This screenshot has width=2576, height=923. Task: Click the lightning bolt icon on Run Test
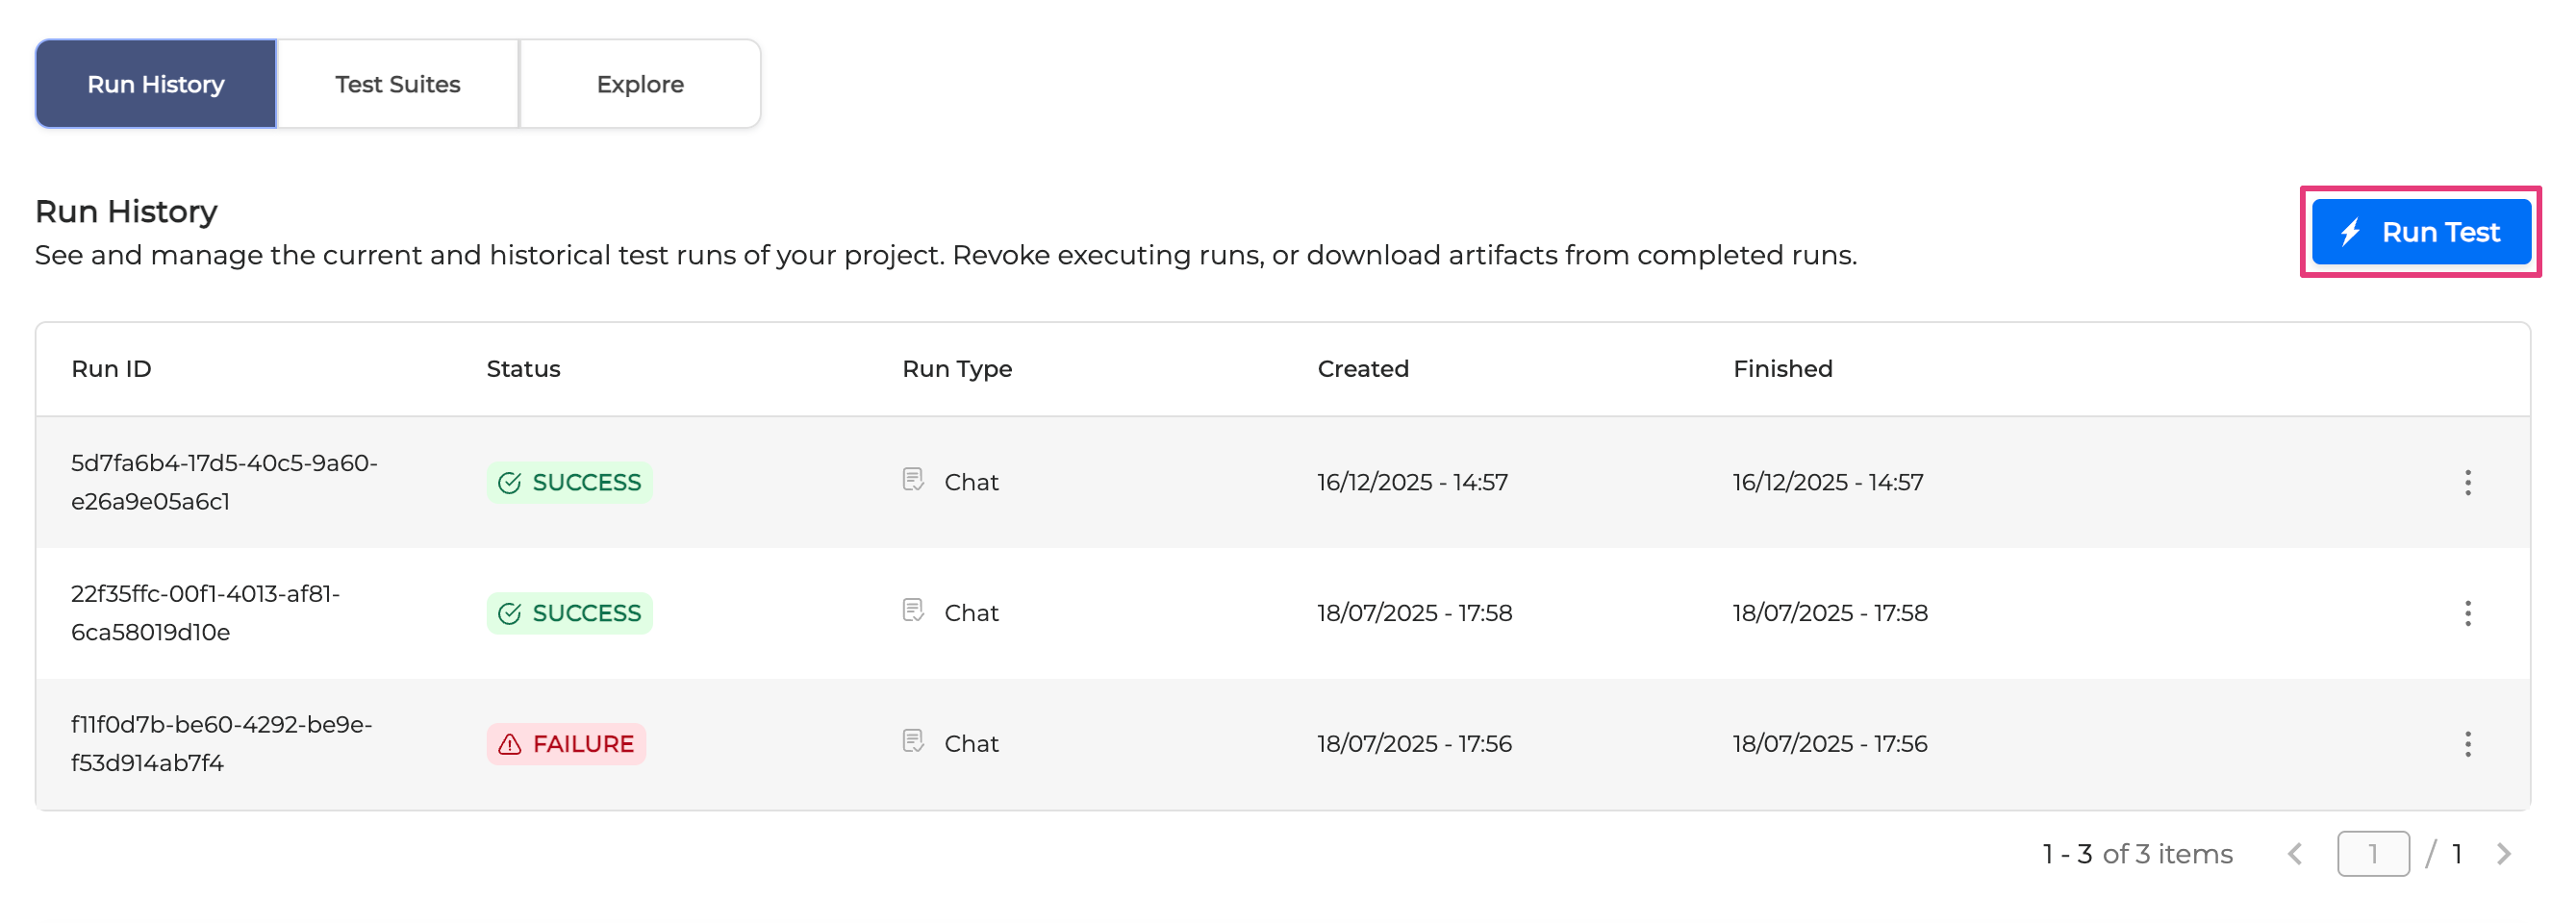tap(2350, 232)
